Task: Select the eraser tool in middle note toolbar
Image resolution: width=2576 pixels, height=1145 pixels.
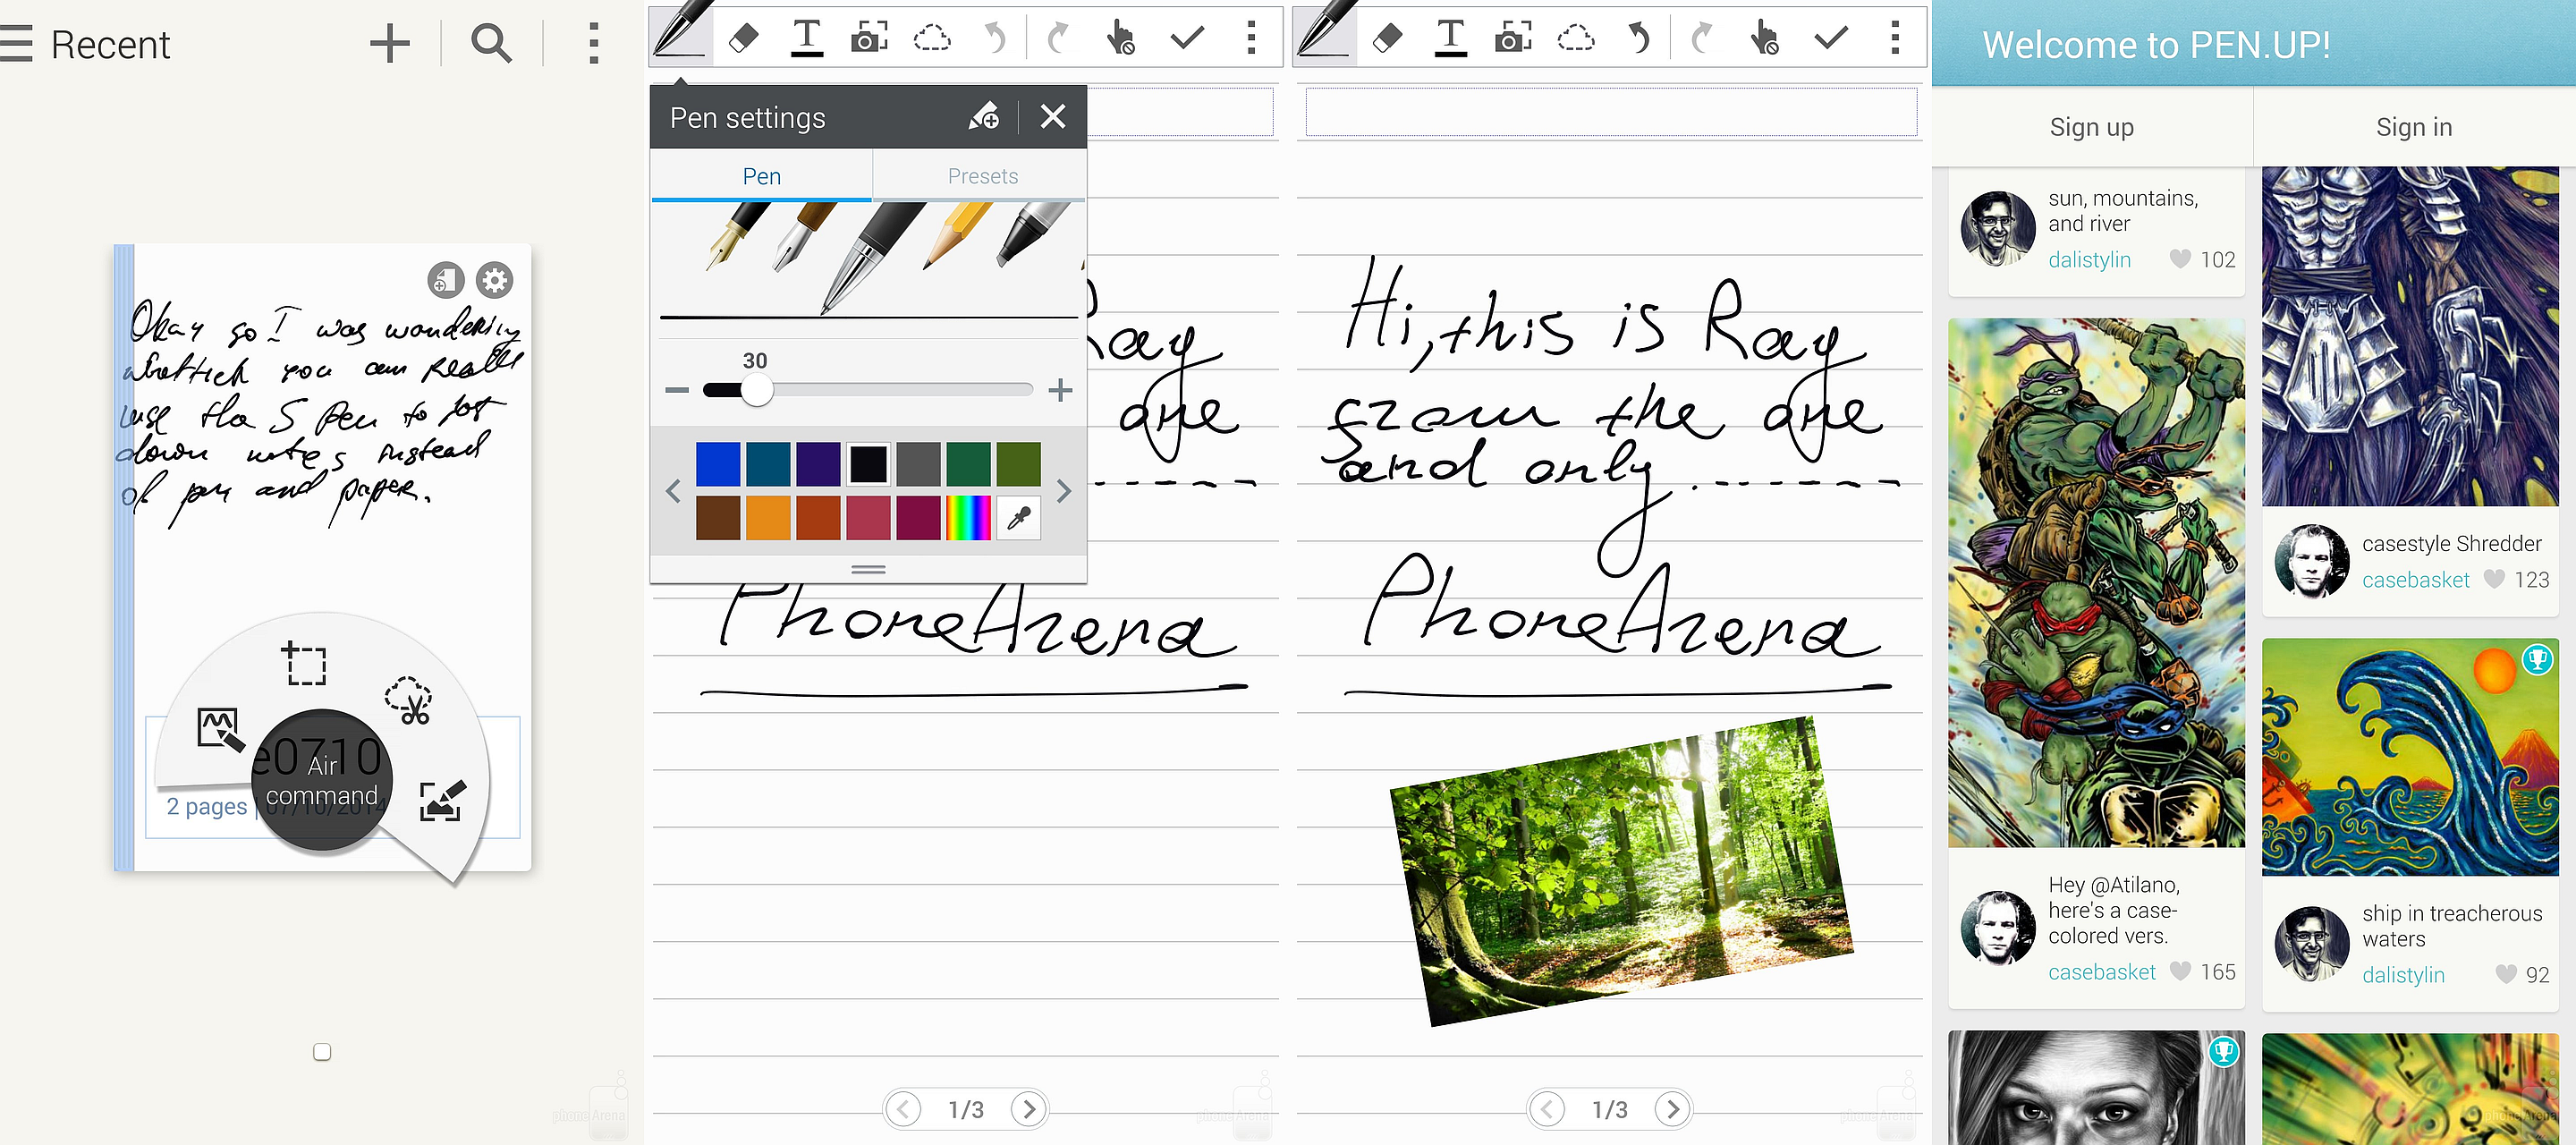Action: tap(743, 38)
